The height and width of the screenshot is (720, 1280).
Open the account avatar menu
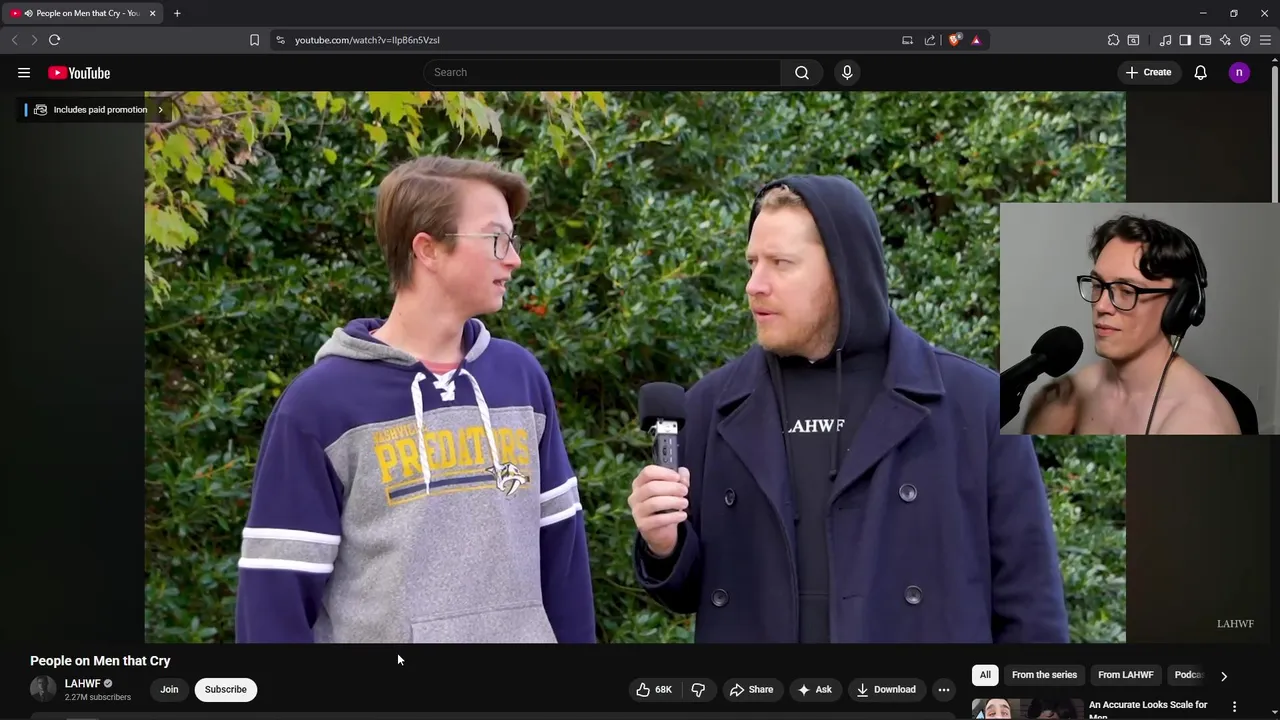coord(1239,72)
